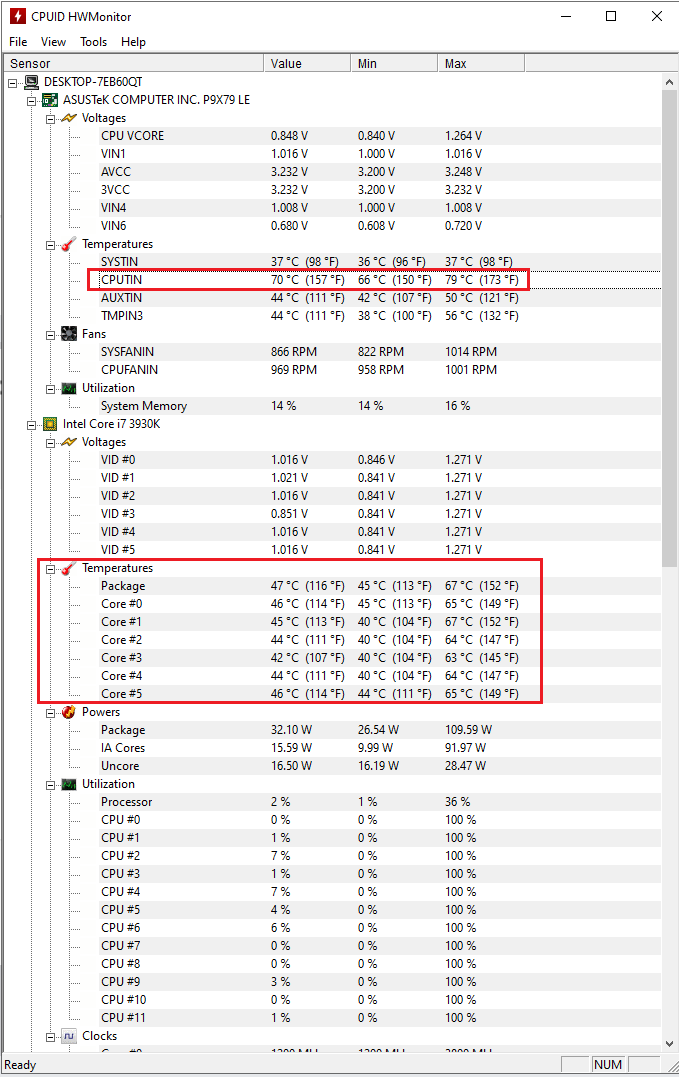Collapse the Intel Core i7 3930K tree
Image resolution: width=679 pixels, height=1077 pixels.
32,424
